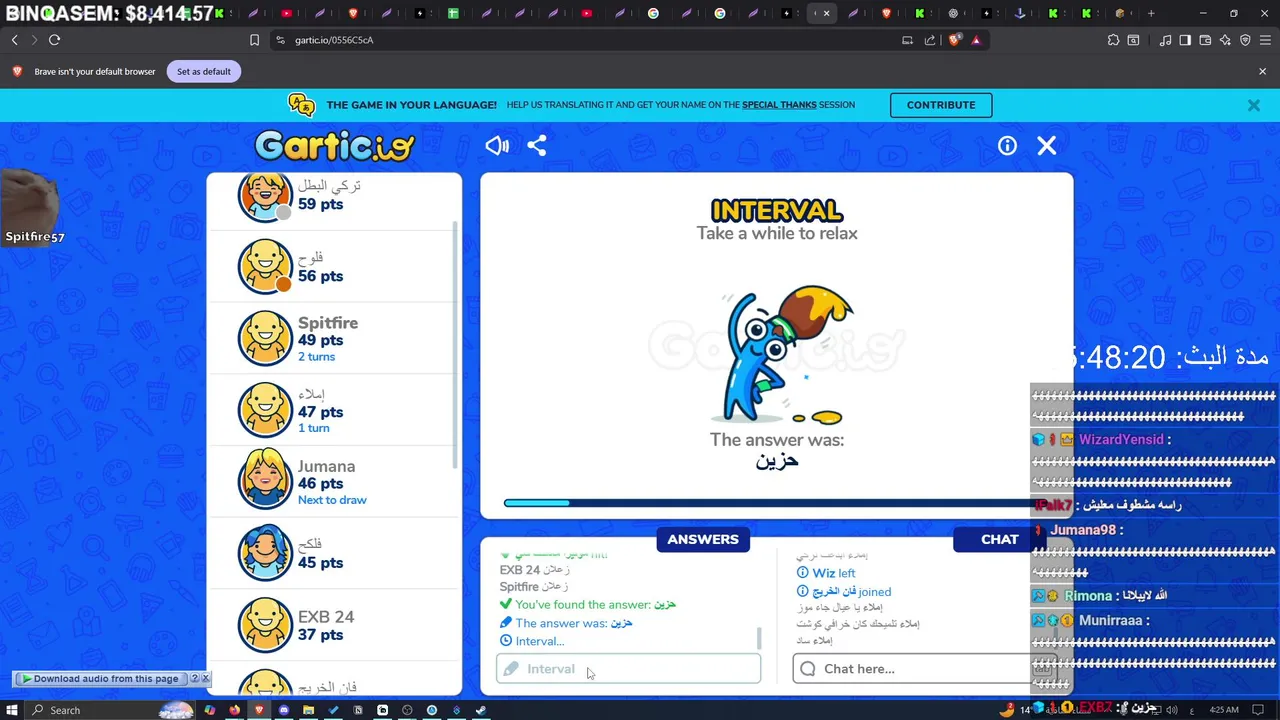Open Steam from the taskbar
Image resolution: width=1280 pixels, height=720 pixels.
(481, 710)
